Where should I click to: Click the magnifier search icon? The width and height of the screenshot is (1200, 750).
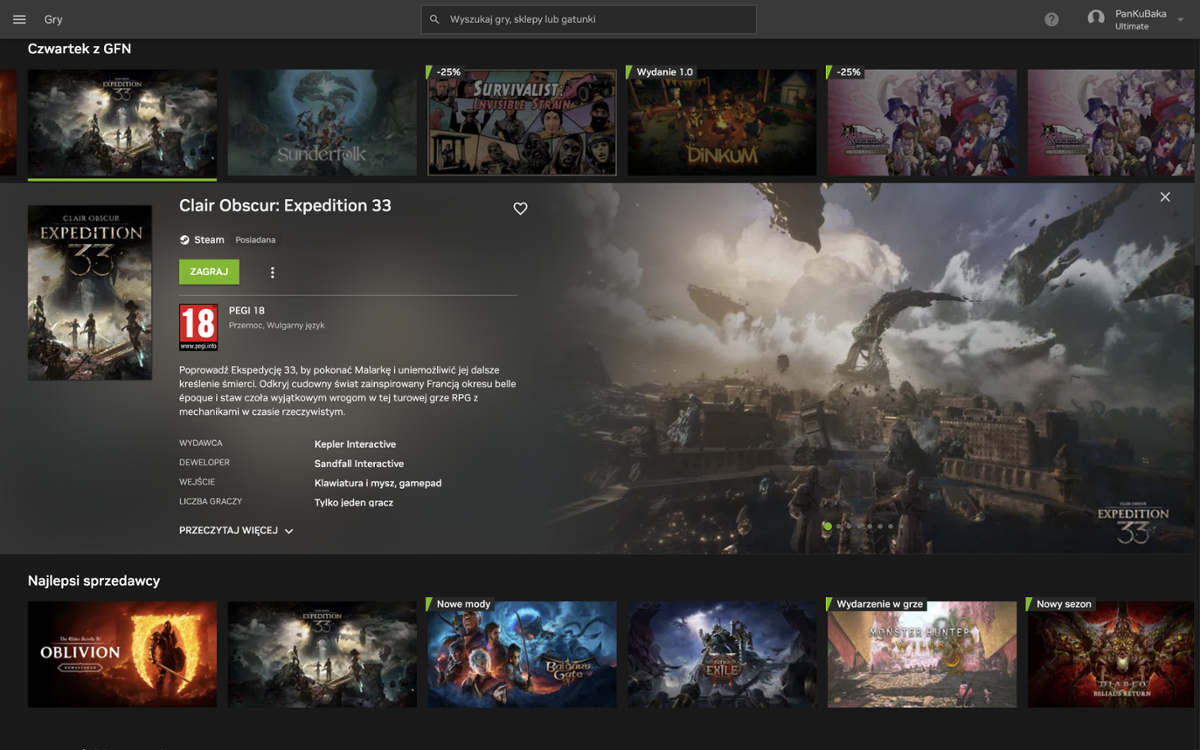pos(435,19)
